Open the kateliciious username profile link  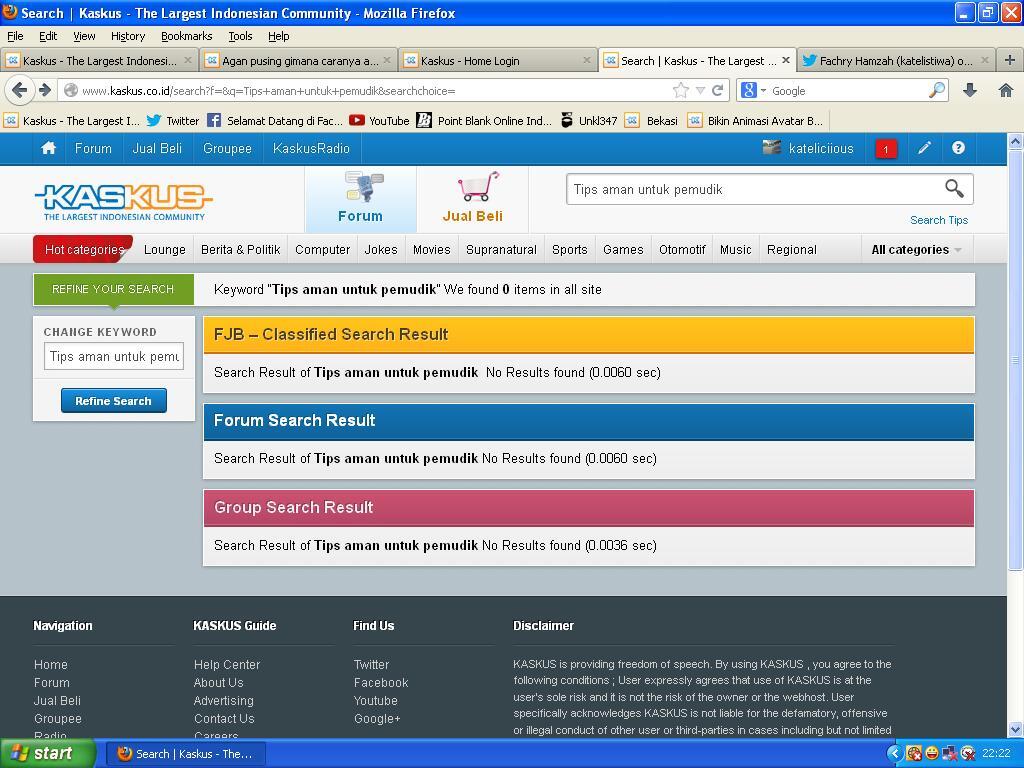pyautogui.click(x=821, y=148)
